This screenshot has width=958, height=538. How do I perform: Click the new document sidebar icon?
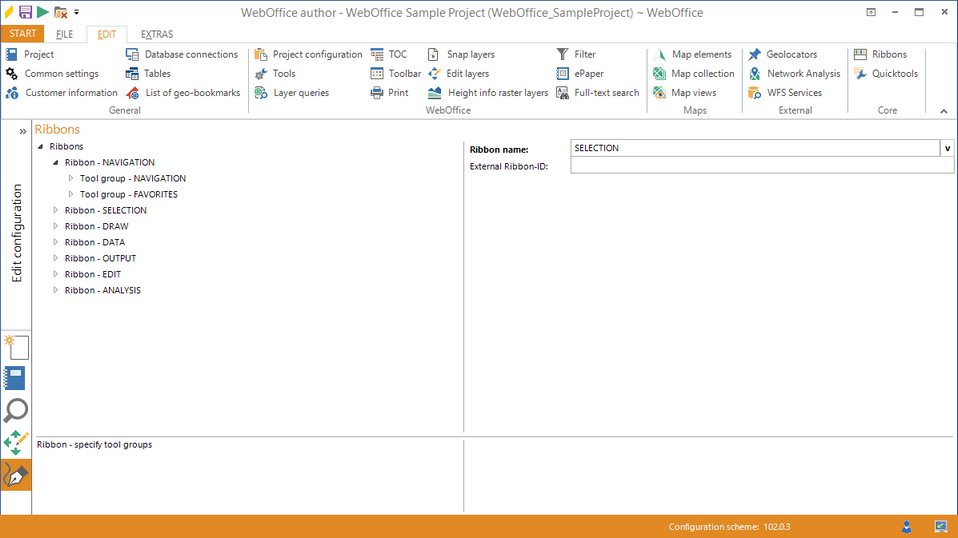click(16, 347)
